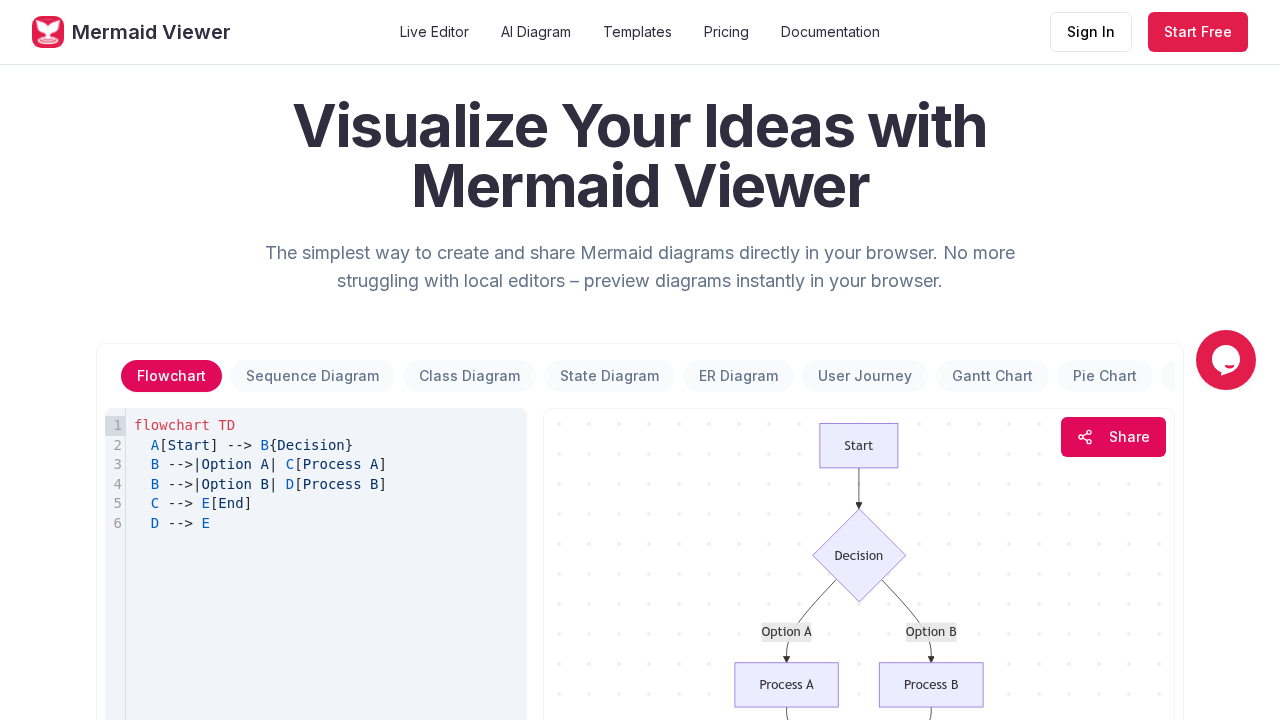The height and width of the screenshot is (720, 1280).
Task: View the Pricing page
Action: click(x=726, y=32)
